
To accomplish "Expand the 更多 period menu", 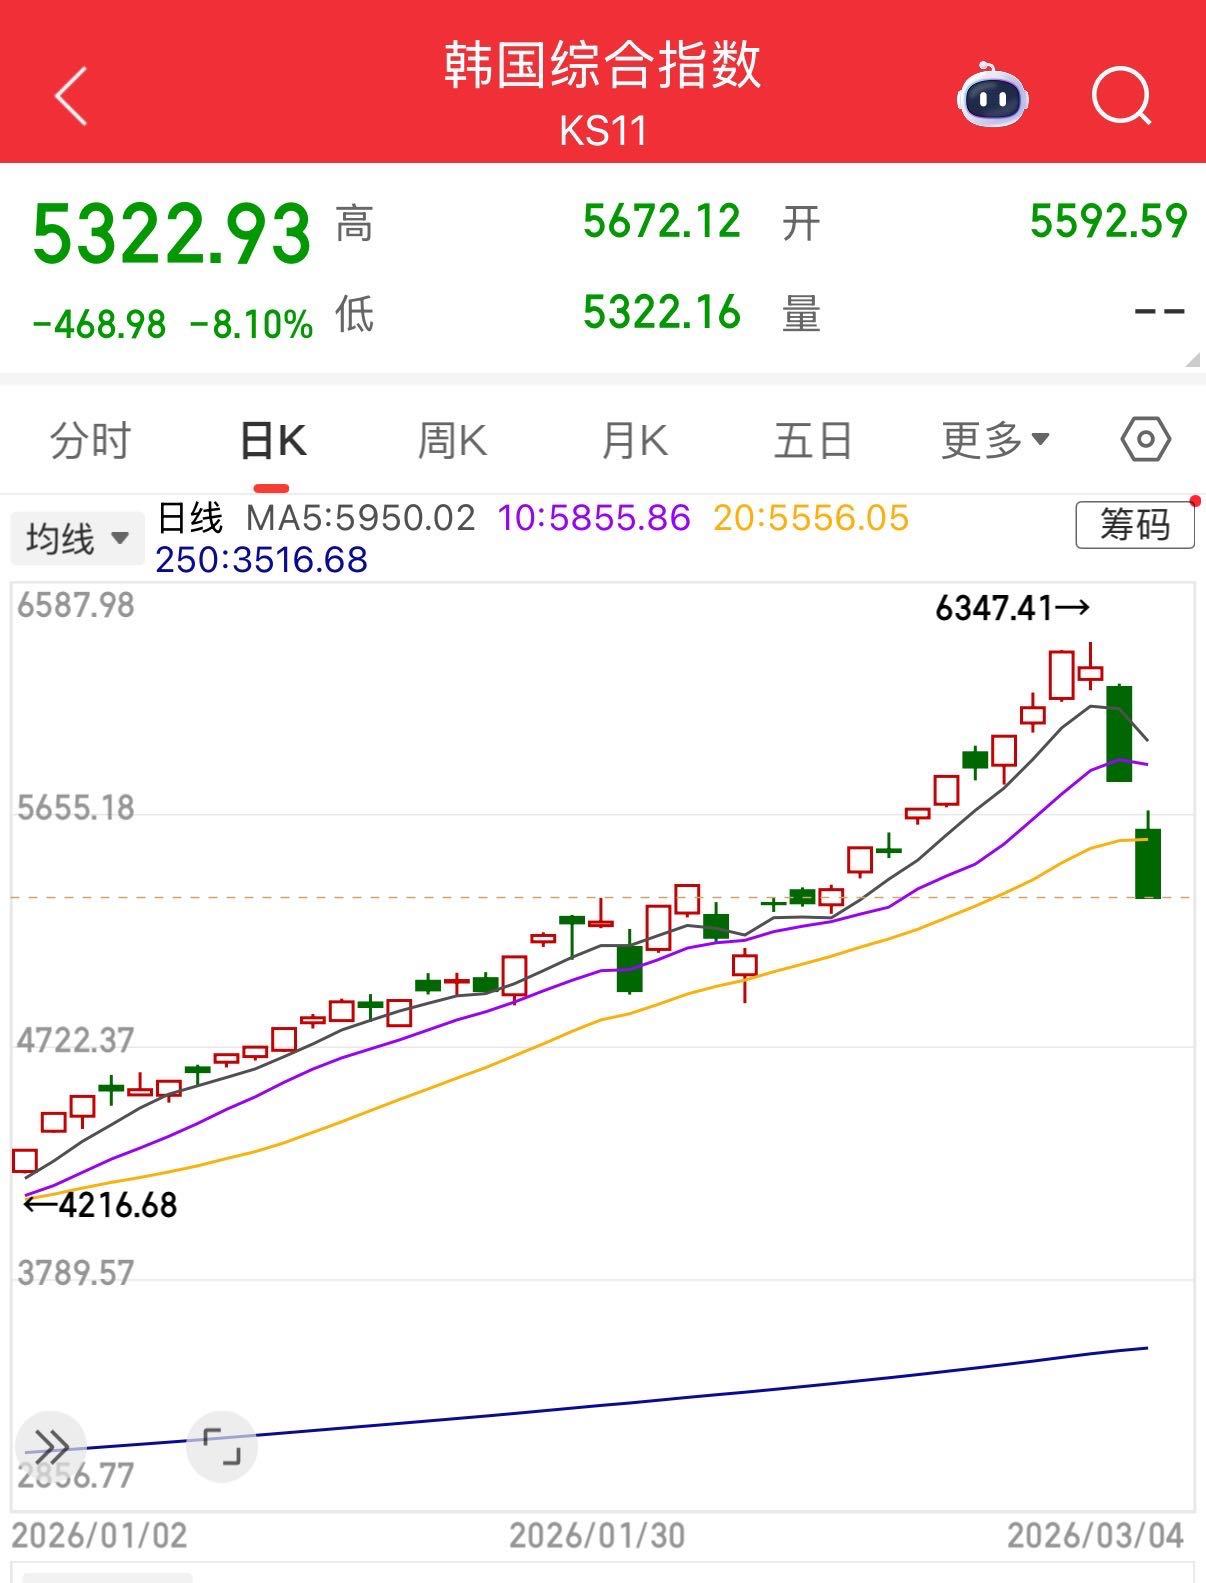I will (x=994, y=440).
